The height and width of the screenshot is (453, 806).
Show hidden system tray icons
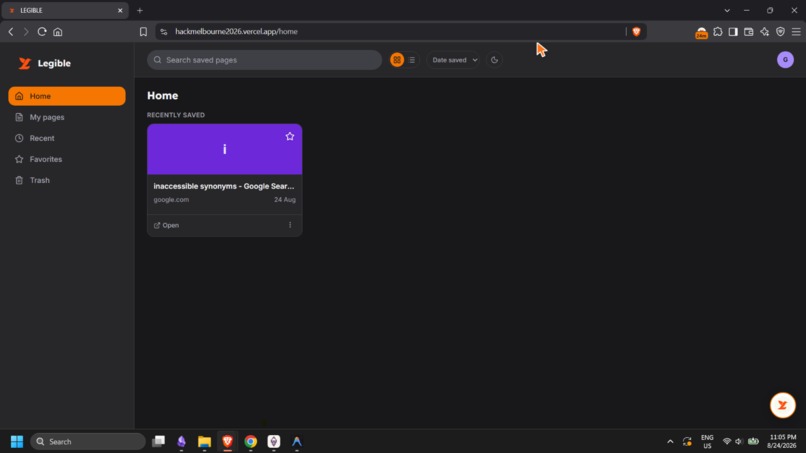tap(670, 442)
